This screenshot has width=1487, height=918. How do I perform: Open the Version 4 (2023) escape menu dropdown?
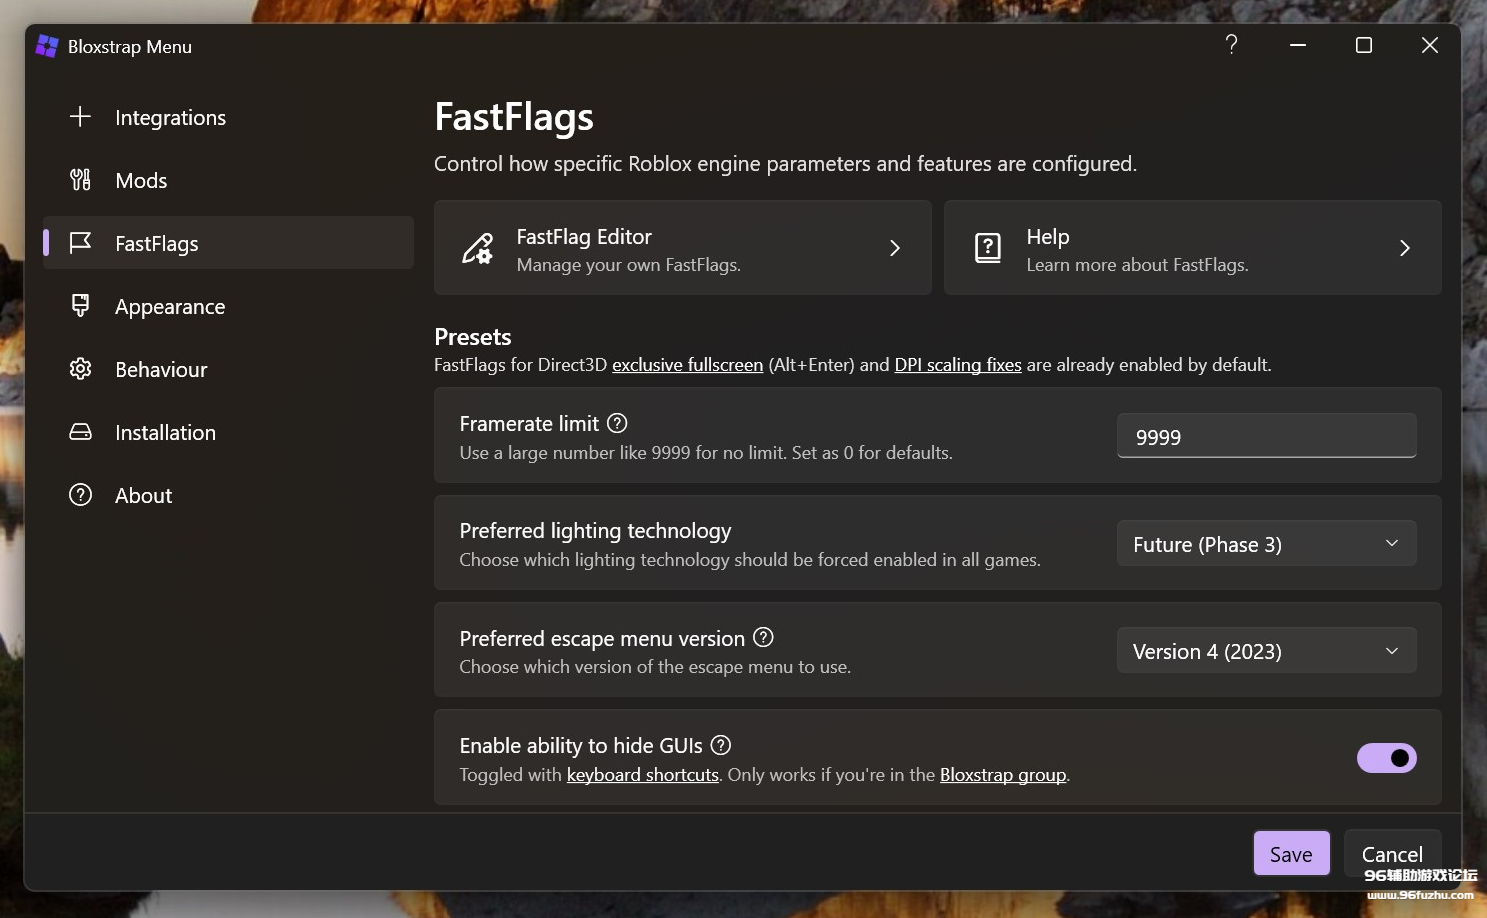pyautogui.click(x=1266, y=651)
